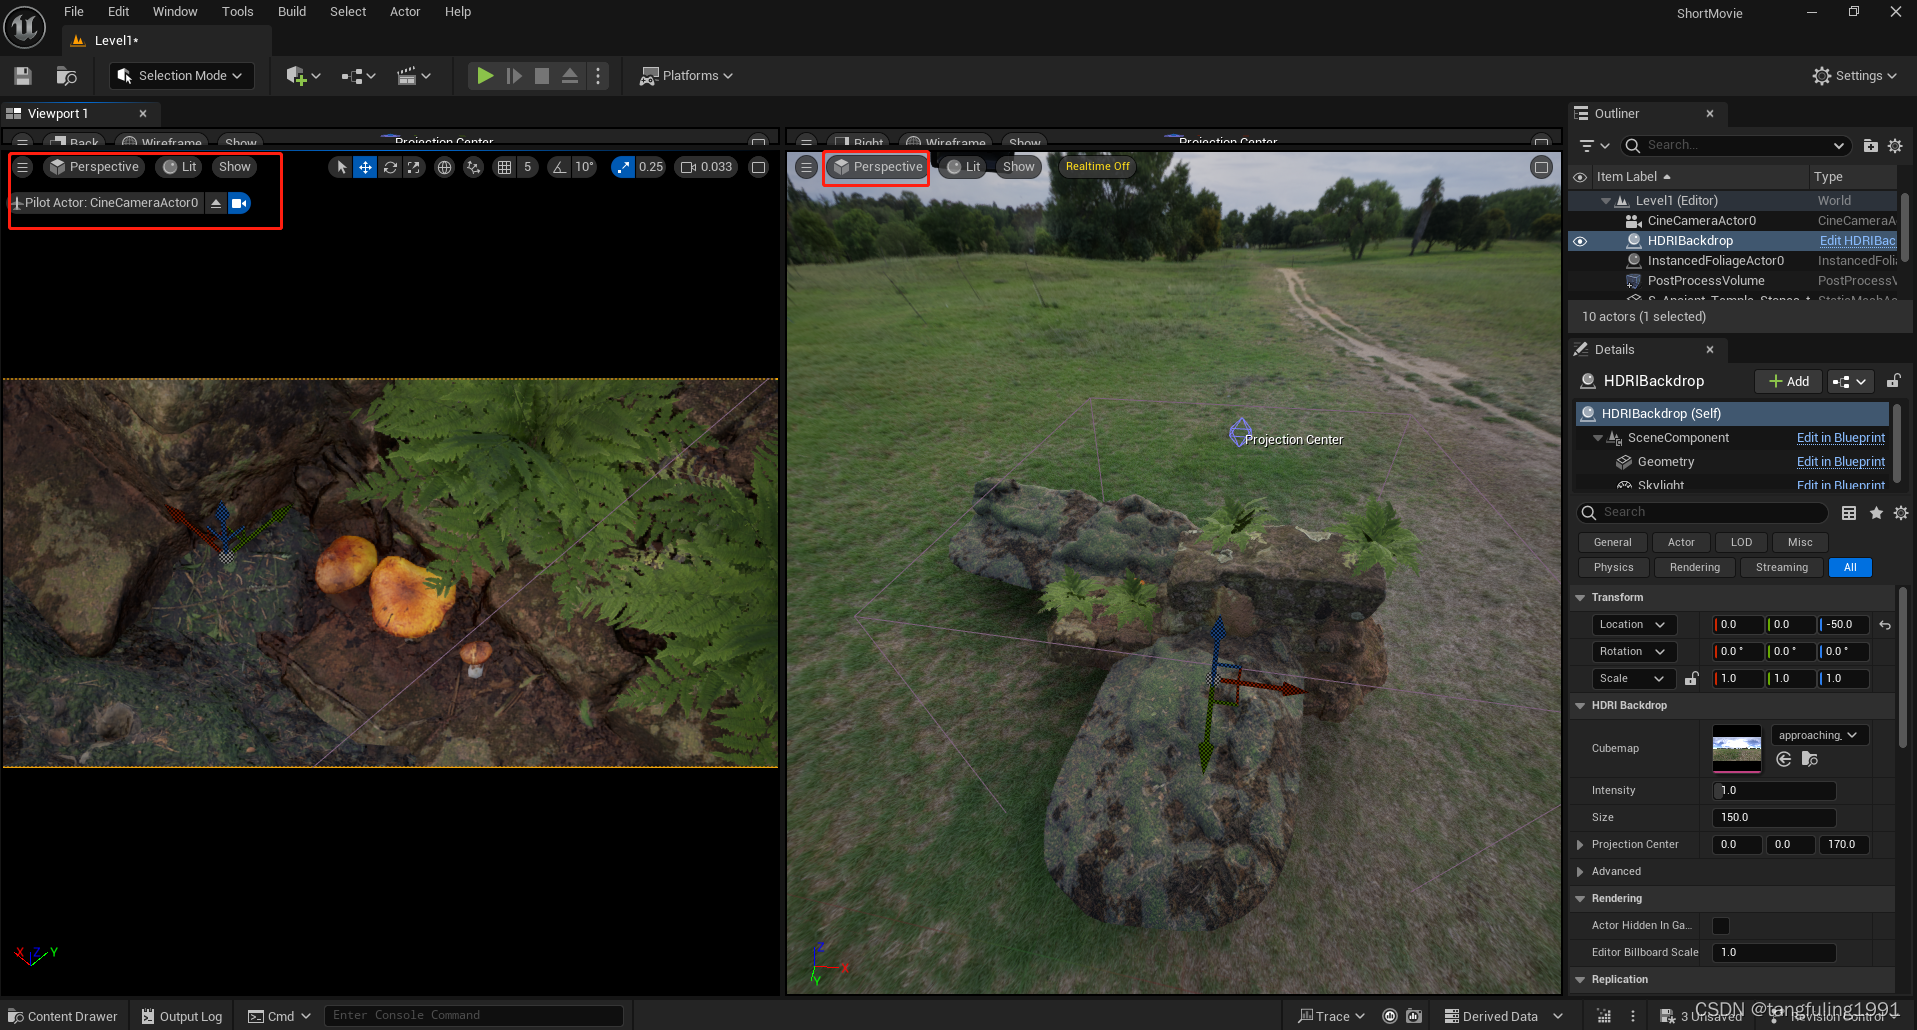This screenshot has width=1917, height=1030.
Task: Open the Tools menu
Action: [x=237, y=12]
